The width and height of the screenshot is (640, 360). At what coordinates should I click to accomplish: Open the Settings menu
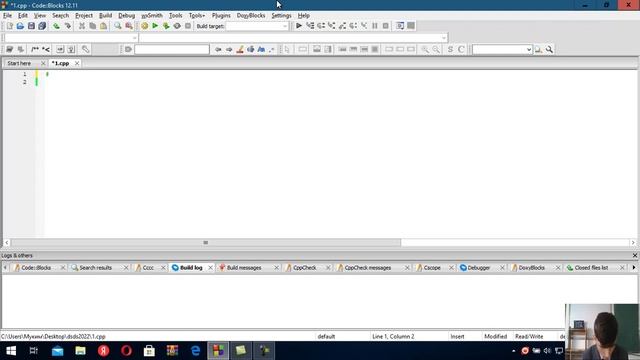[x=281, y=16]
